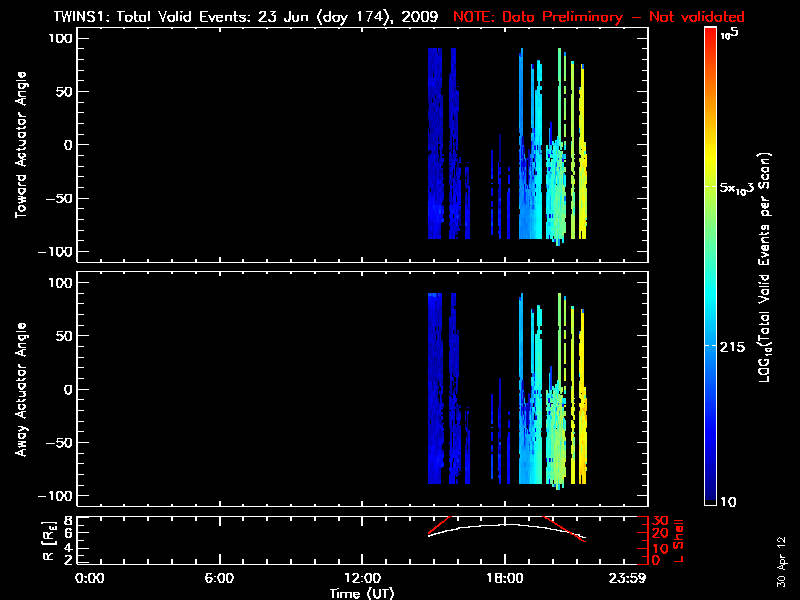Click the white orbit curve peak in the bottom panel

507,525
